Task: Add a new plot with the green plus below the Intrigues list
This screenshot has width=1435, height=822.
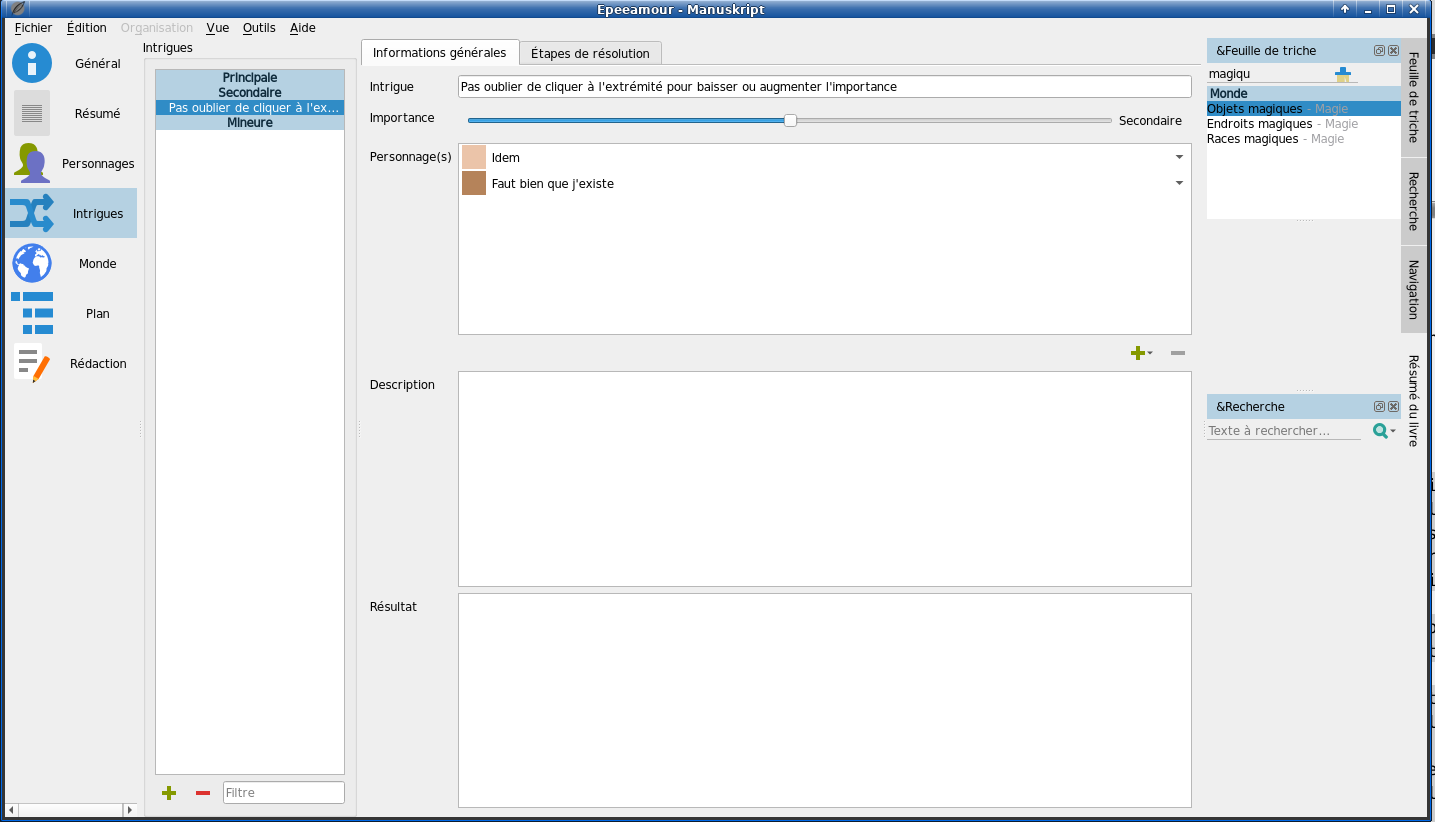Action: point(169,793)
